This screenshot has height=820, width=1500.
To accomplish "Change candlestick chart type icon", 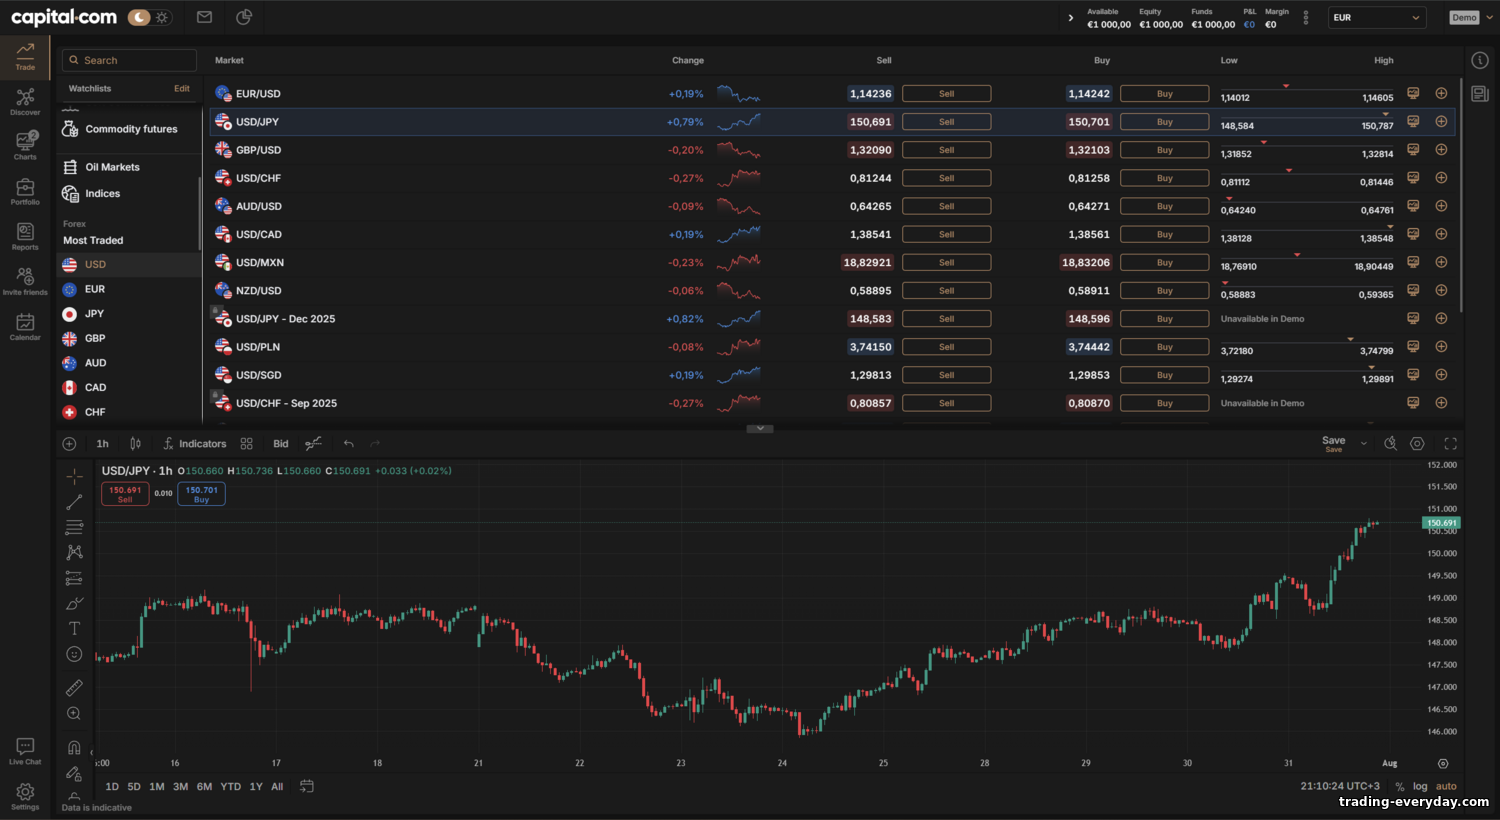I will point(136,444).
